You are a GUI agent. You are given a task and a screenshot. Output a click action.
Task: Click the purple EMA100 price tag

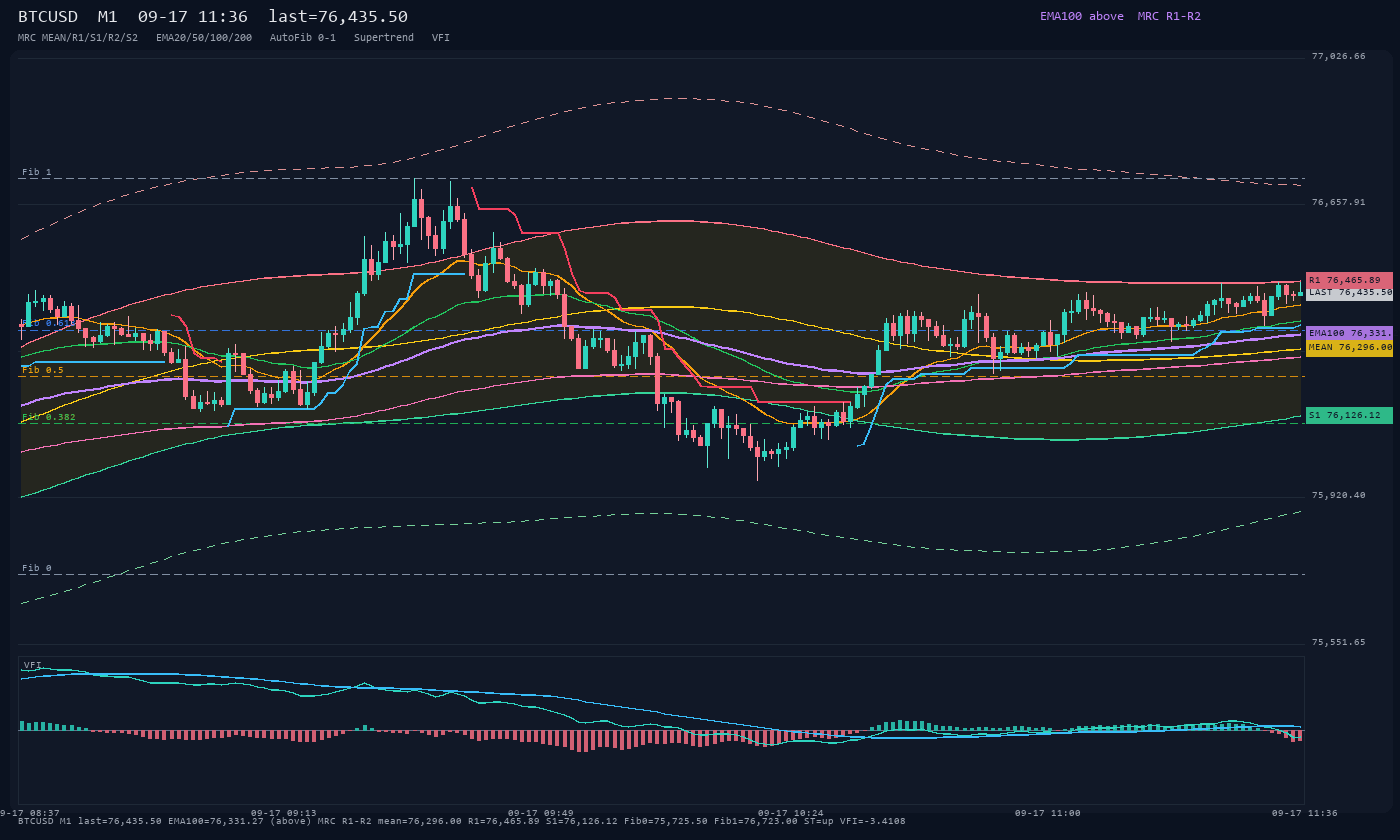[x=1349, y=333]
